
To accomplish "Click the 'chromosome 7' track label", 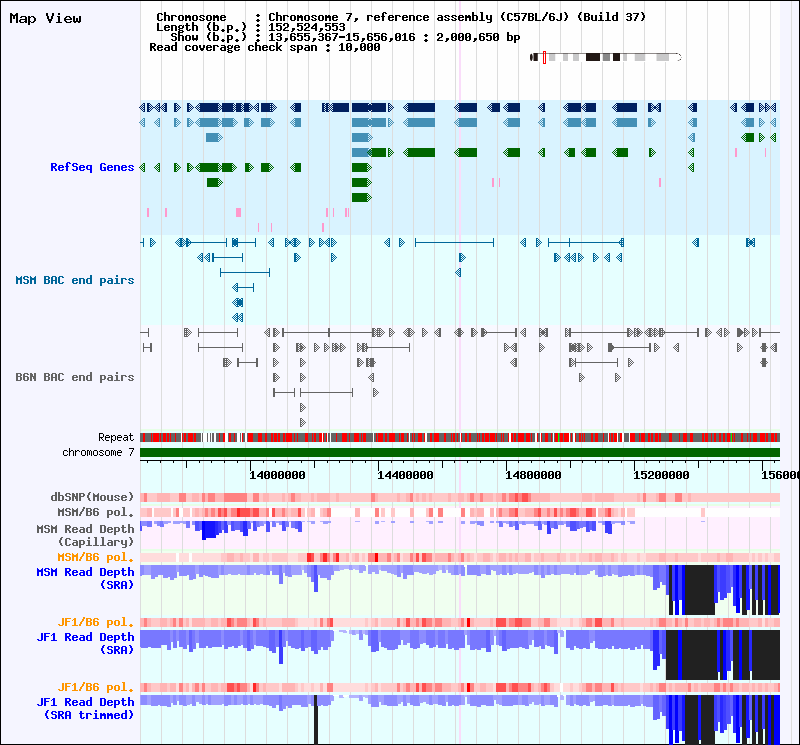I will click(98, 452).
